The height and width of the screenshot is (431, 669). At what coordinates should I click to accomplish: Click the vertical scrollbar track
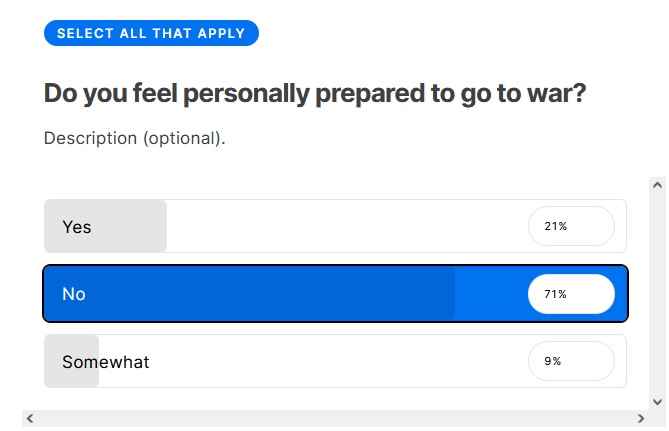coord(657,300)
